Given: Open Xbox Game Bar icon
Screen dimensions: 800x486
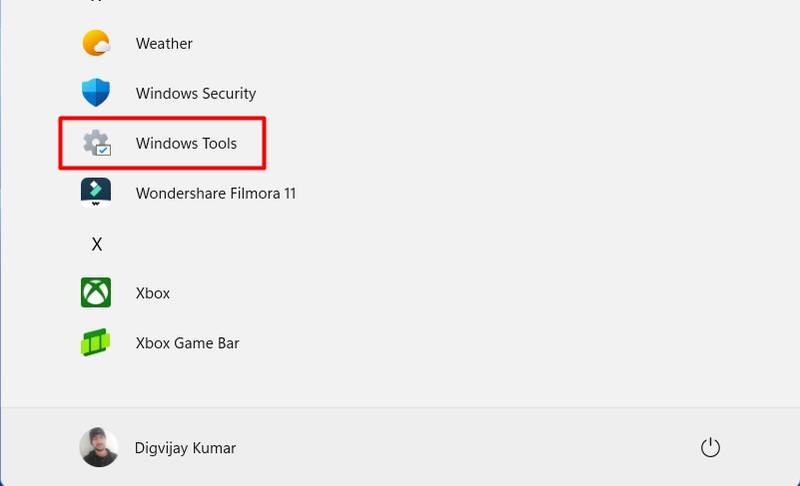Looking at the screenshot, I should pos(96,343).
